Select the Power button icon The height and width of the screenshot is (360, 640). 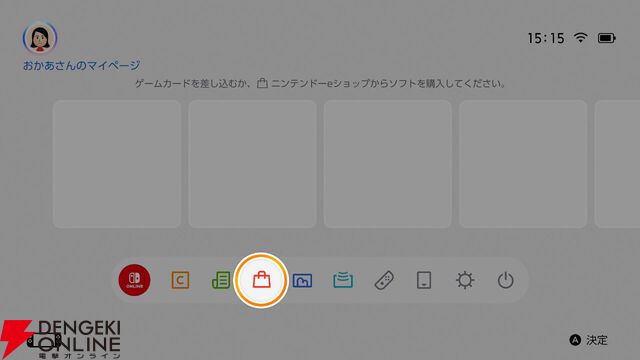click(505, 280)
